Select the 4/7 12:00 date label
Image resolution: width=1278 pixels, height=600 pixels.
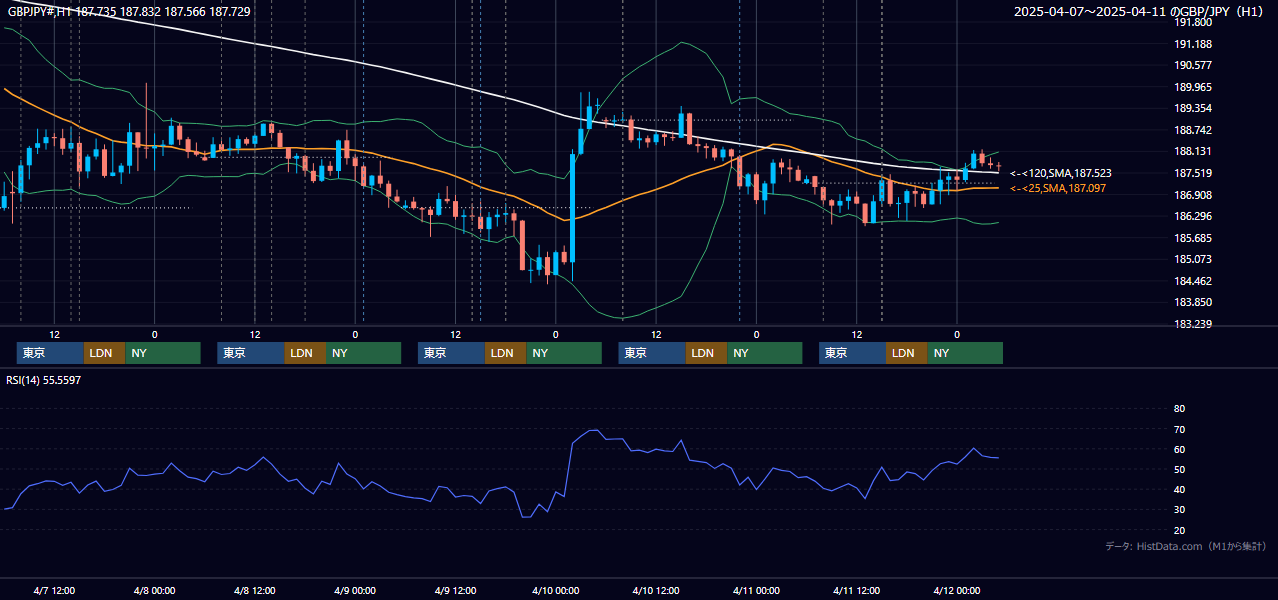coord(54,590)
